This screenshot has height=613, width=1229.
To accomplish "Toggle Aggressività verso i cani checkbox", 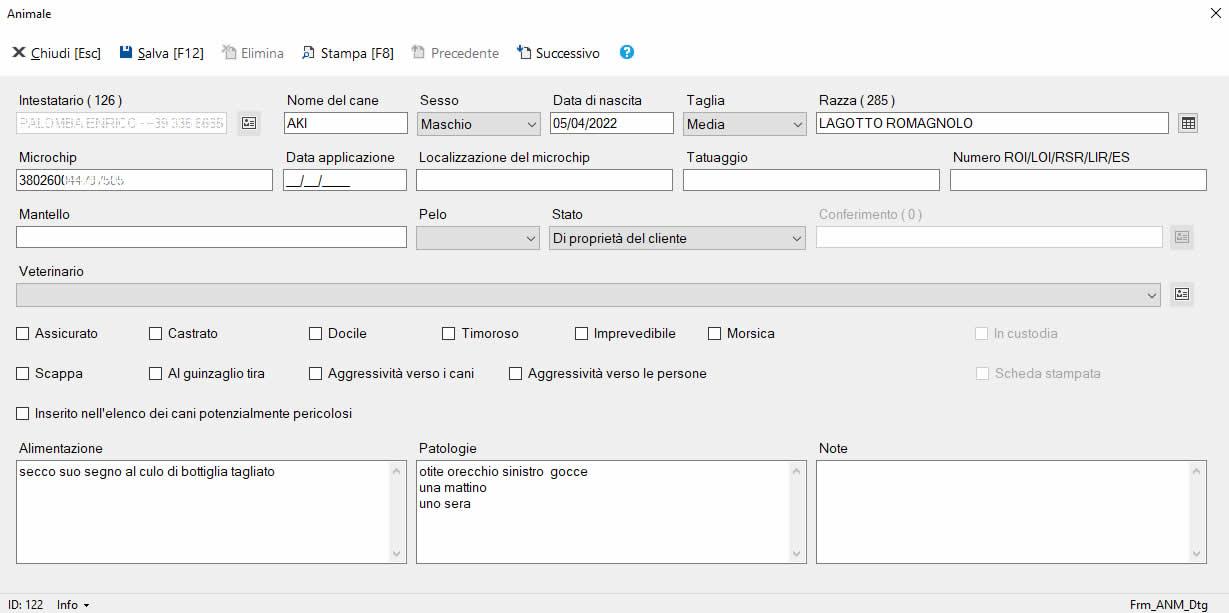I will click(x=316, y=374).
